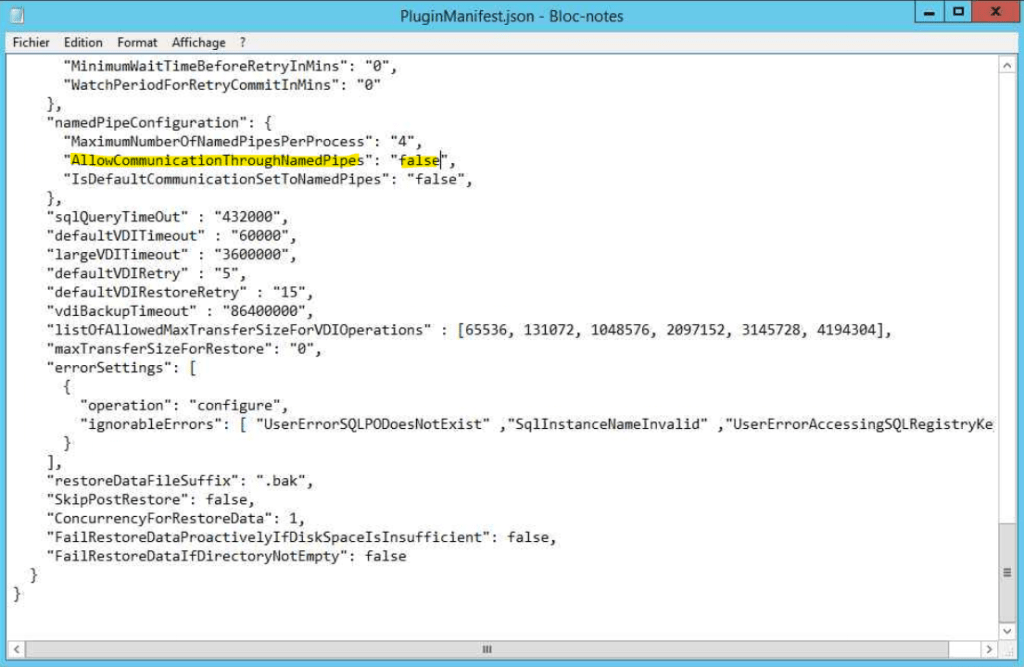Open the Format menu

[x=137, y=43]
